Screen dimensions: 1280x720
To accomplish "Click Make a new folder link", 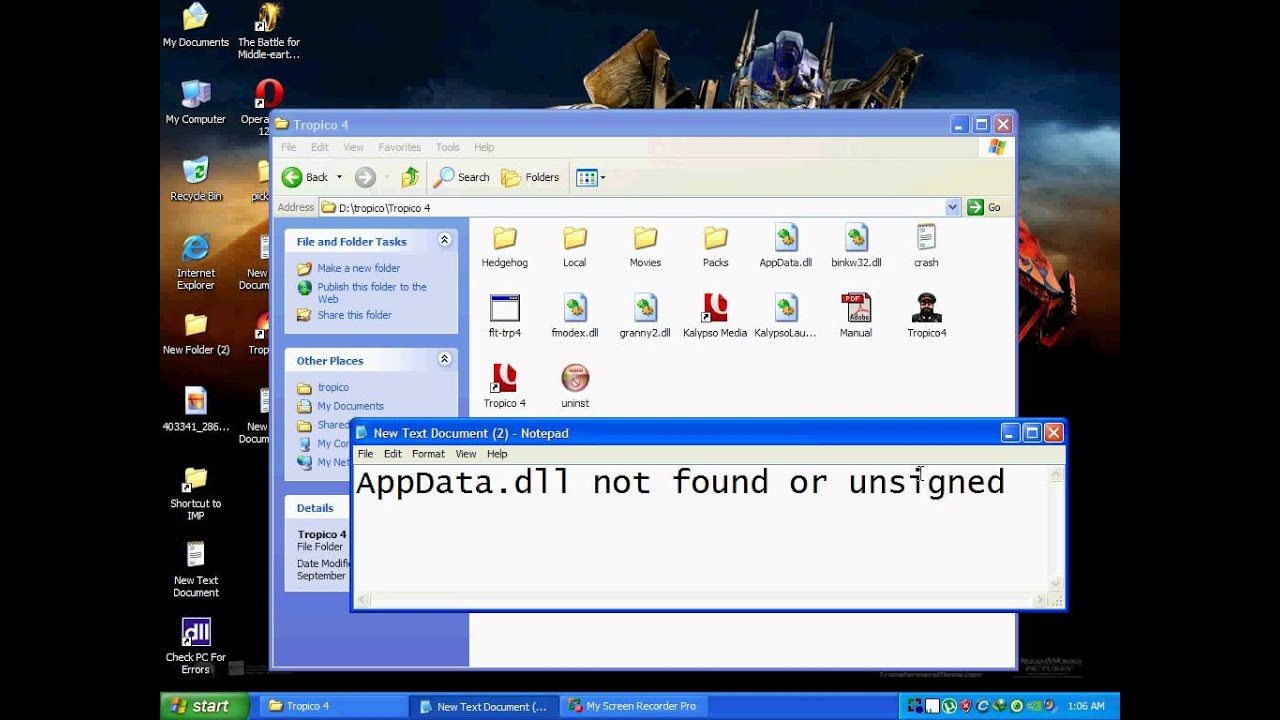I will tap(358, 268).
